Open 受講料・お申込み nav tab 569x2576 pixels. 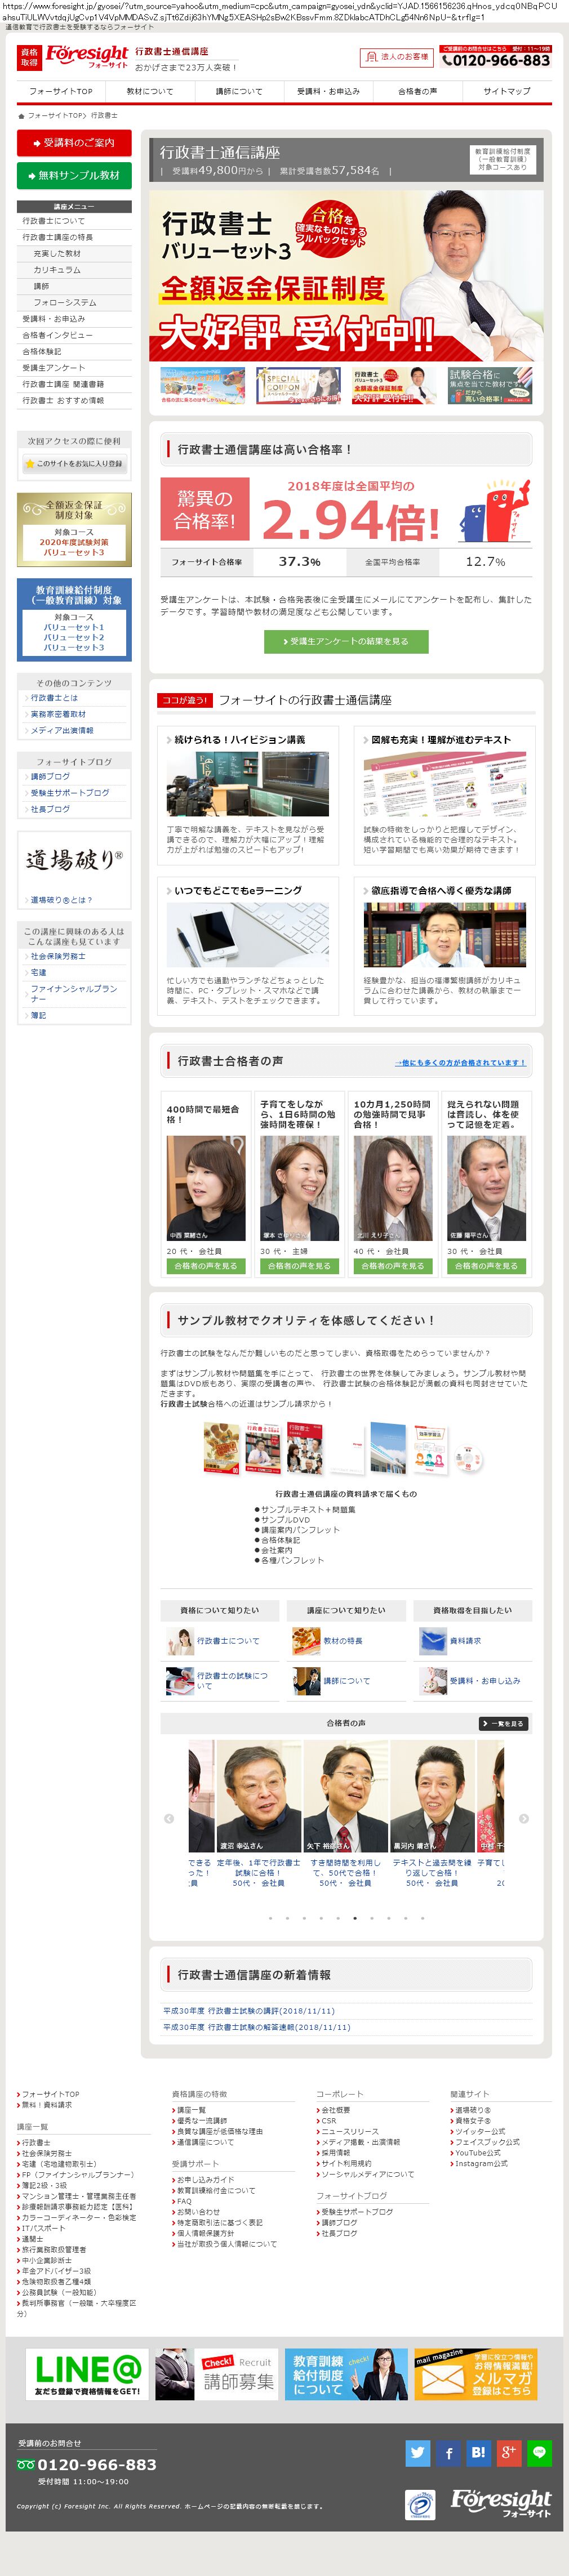tap(328, 91)
